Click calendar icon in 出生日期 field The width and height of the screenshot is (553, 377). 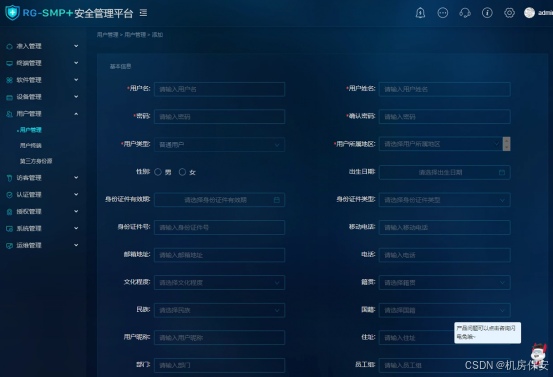[502, 172]
